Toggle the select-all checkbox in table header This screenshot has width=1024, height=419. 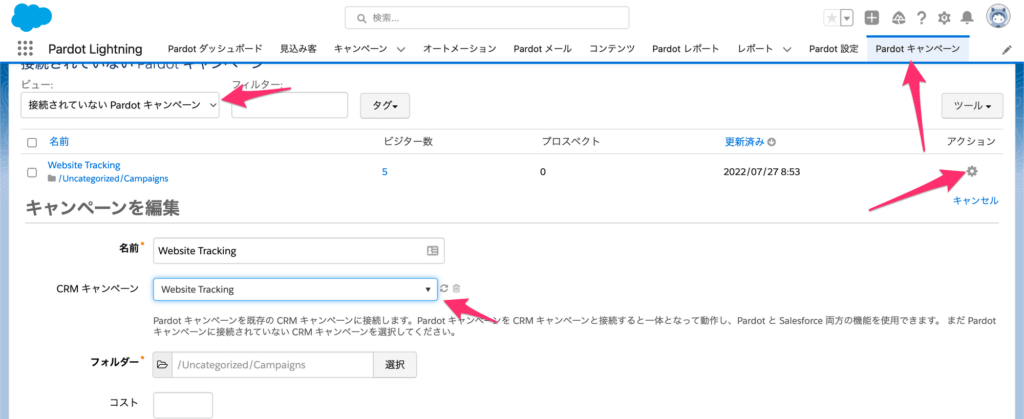tap(32, 142)
